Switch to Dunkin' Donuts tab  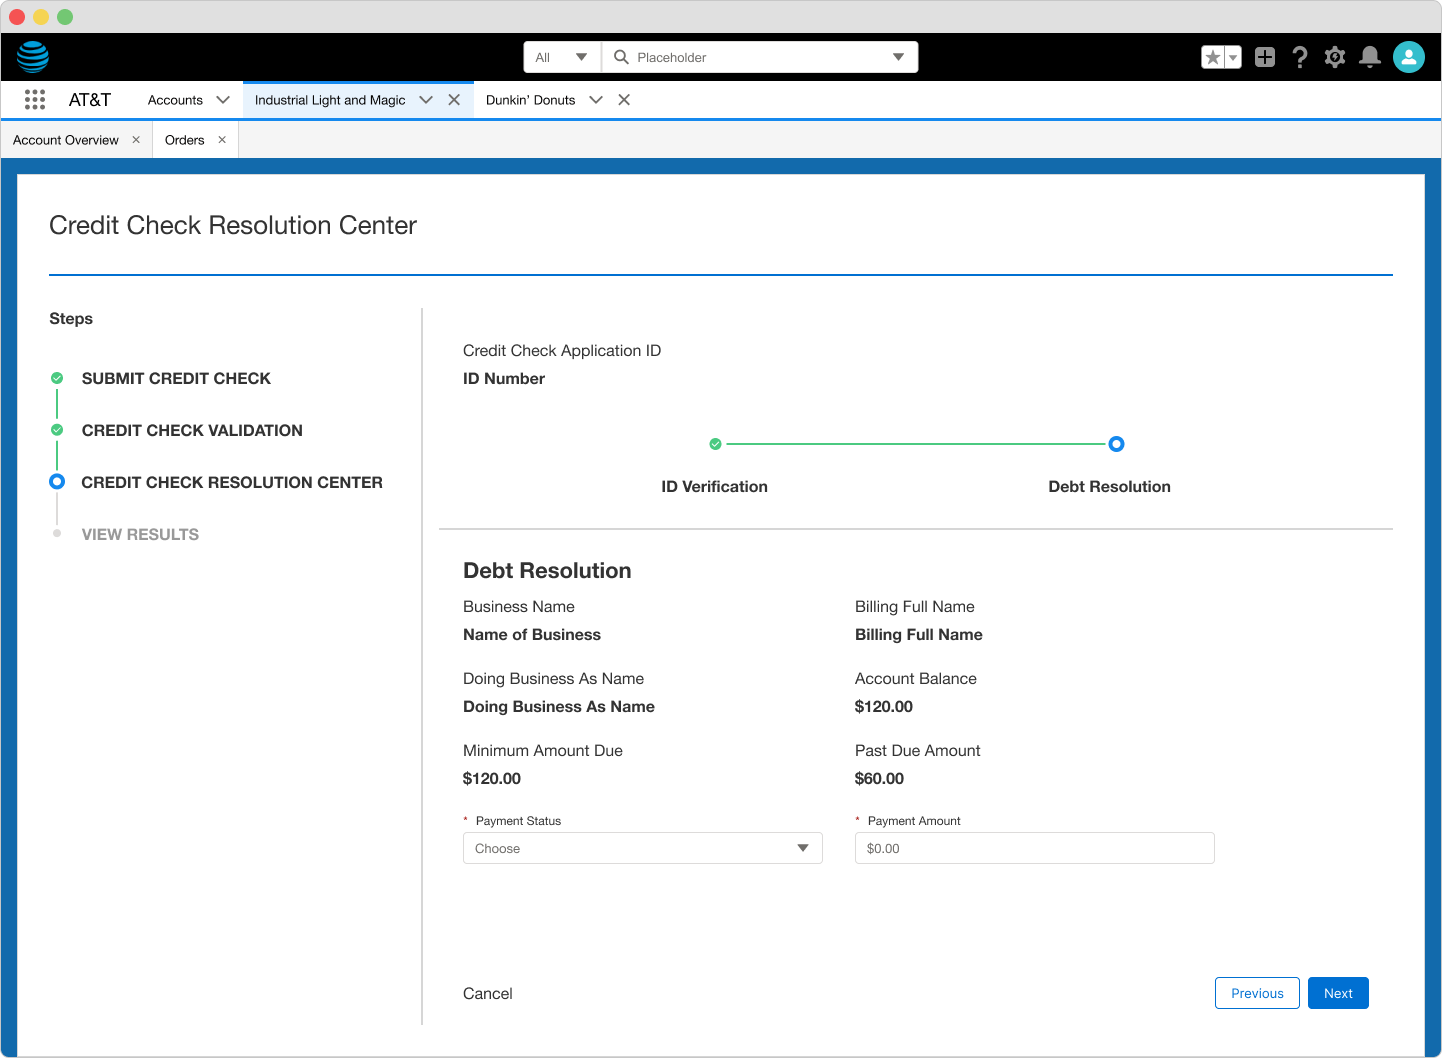(530, 100)
